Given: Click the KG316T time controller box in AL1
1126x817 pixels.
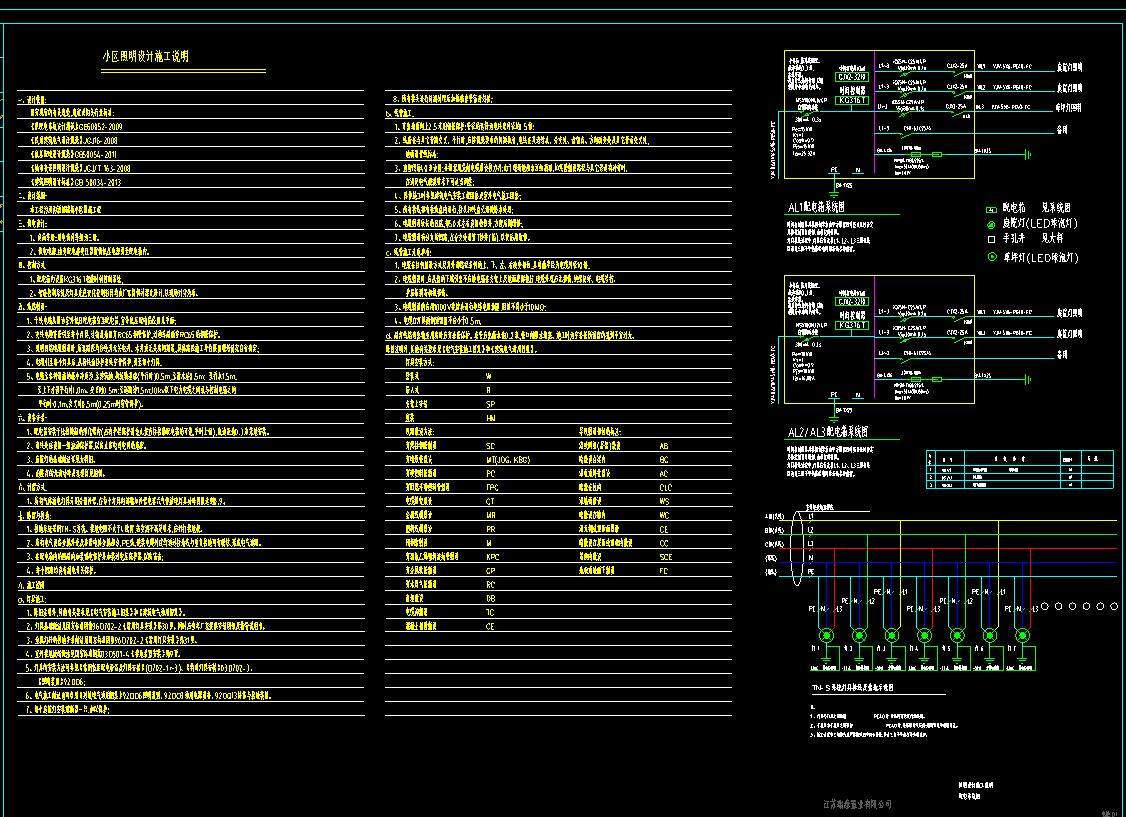Looking at the screenshot, I should click(852, 102).
